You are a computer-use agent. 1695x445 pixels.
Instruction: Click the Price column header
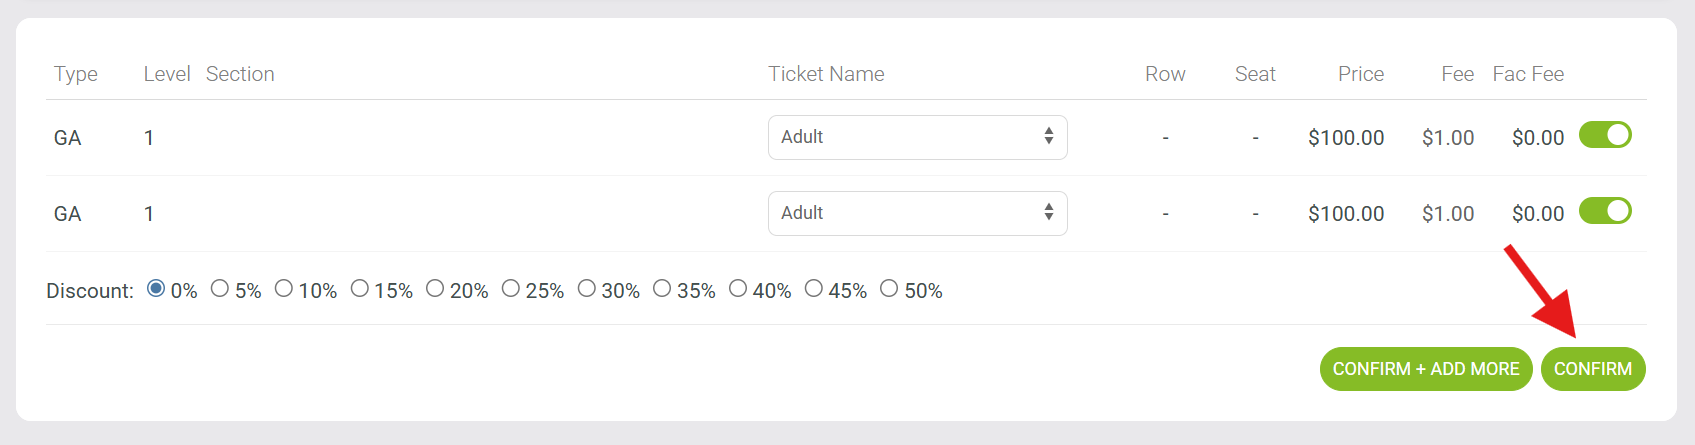pyautogui.click(x=1361, y=74)
